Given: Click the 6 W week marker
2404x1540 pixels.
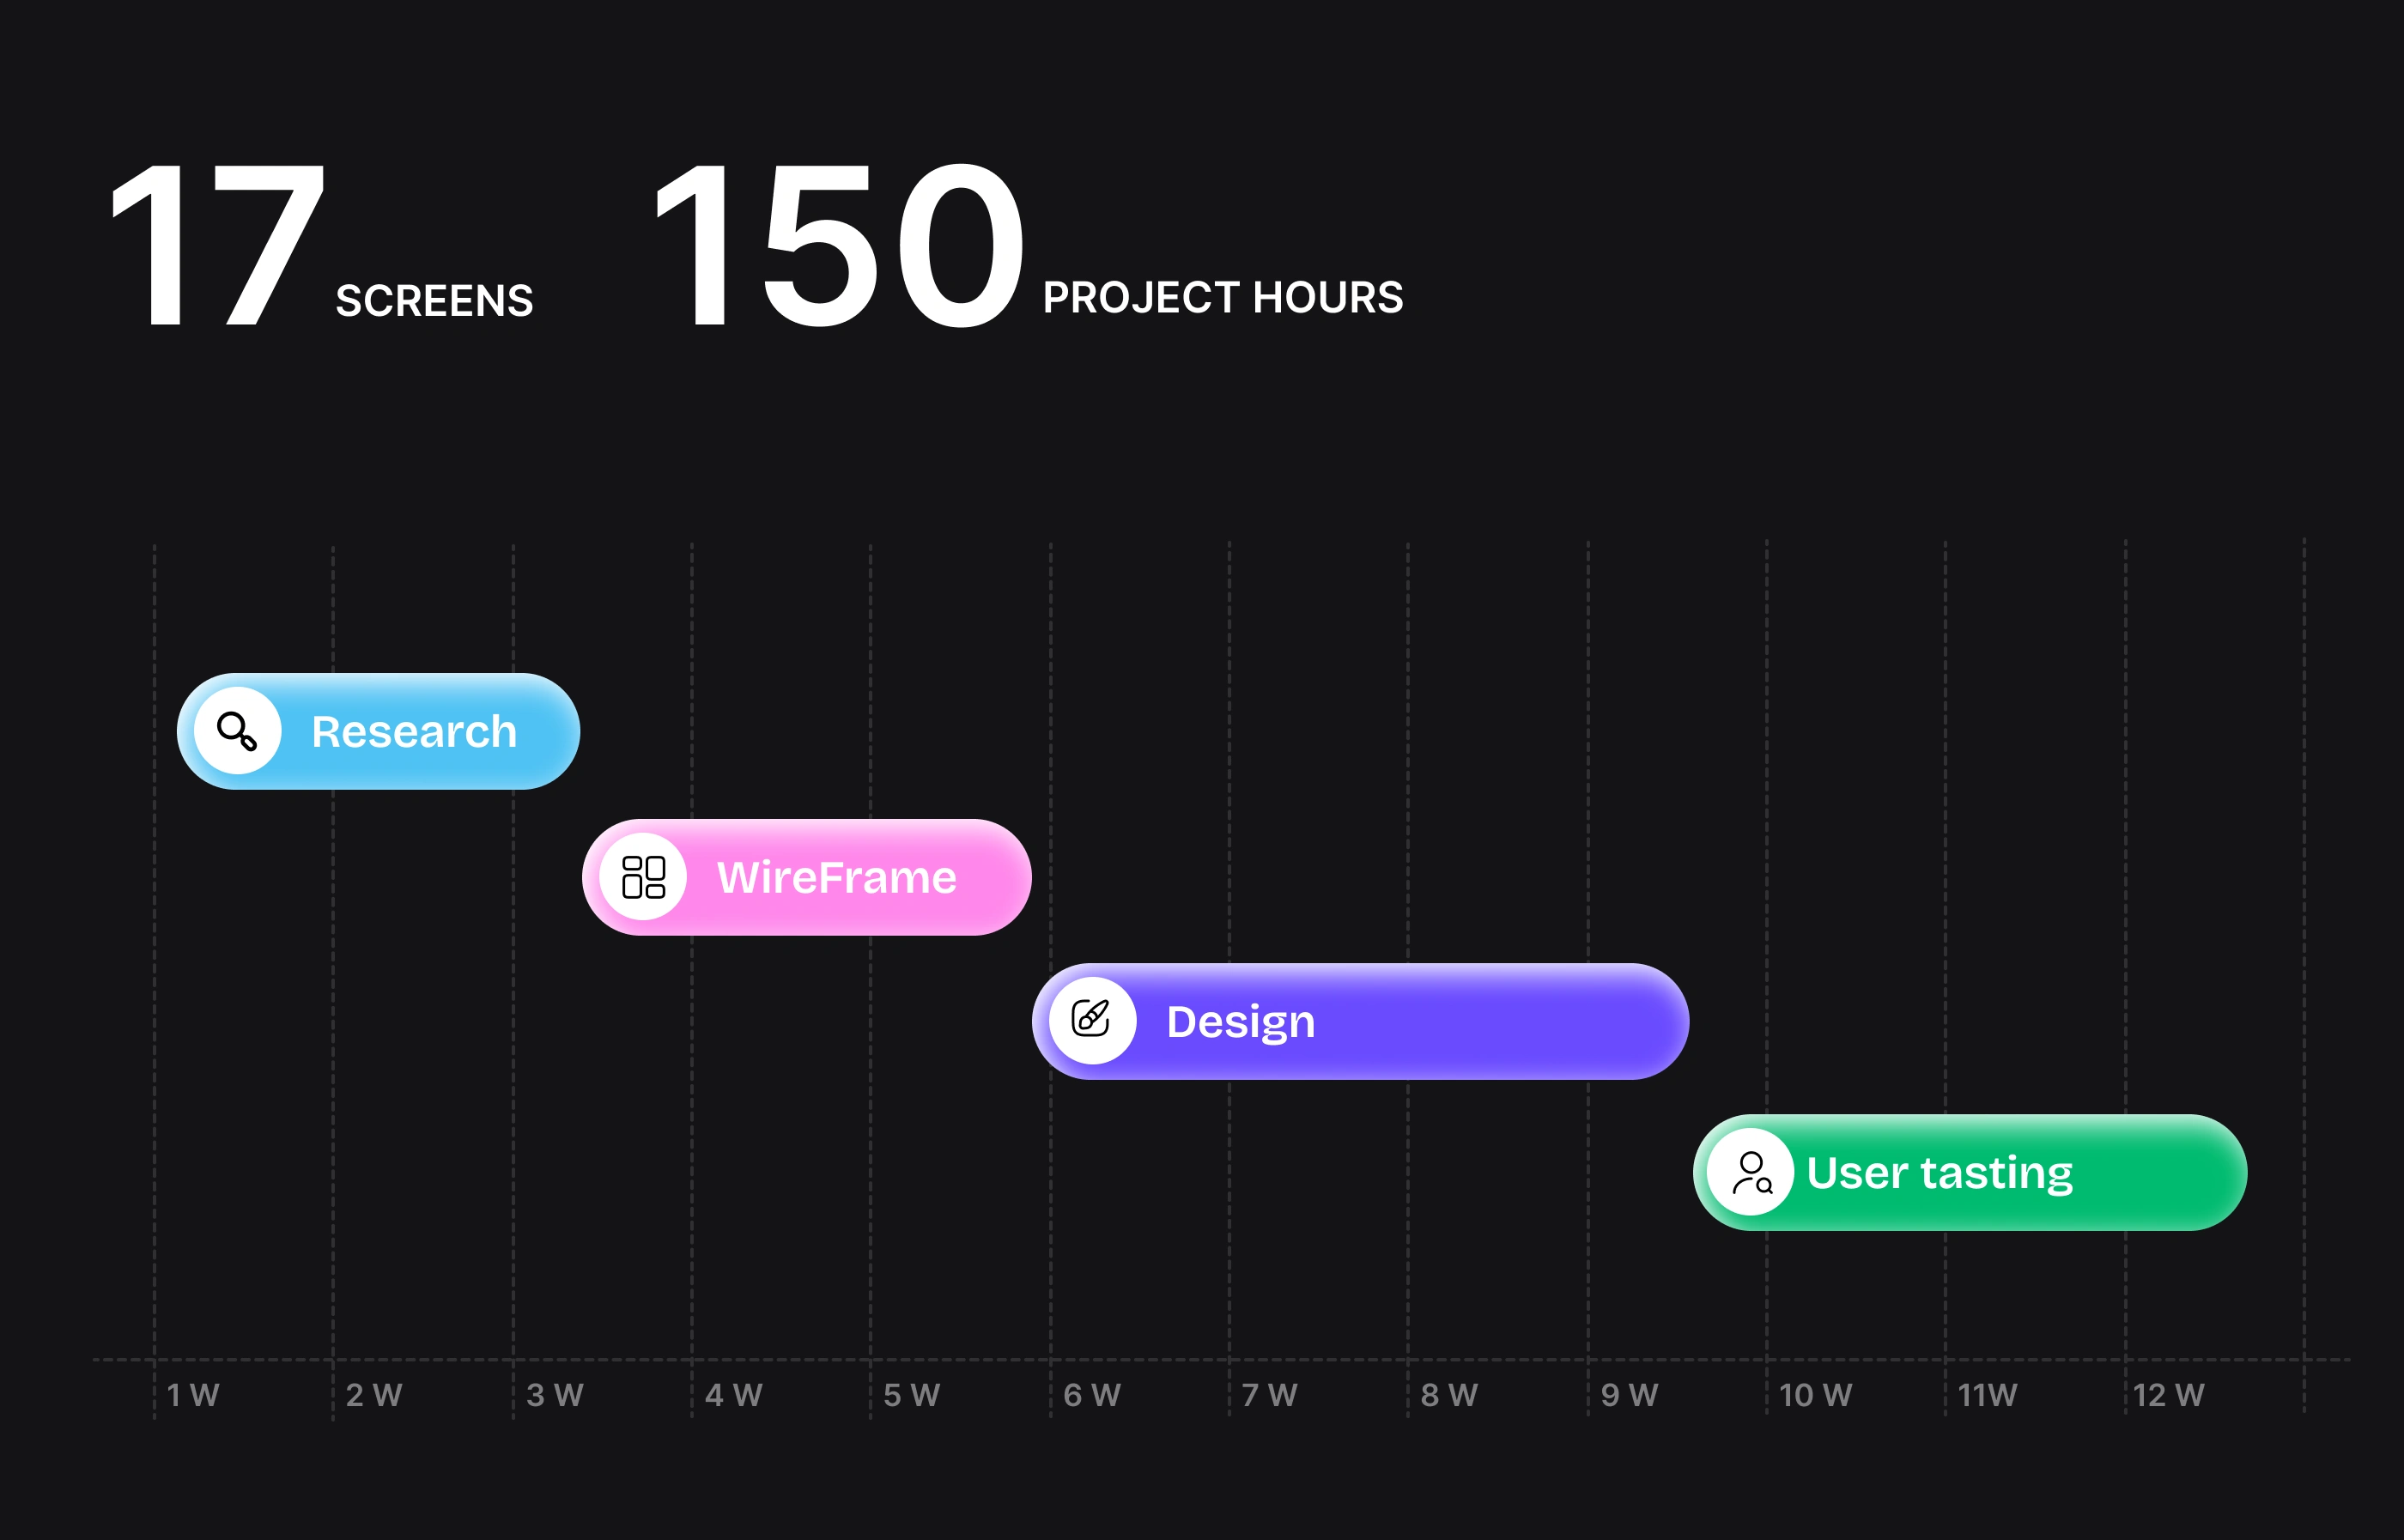Looking at the screenshot, I should [1091, 1395].
